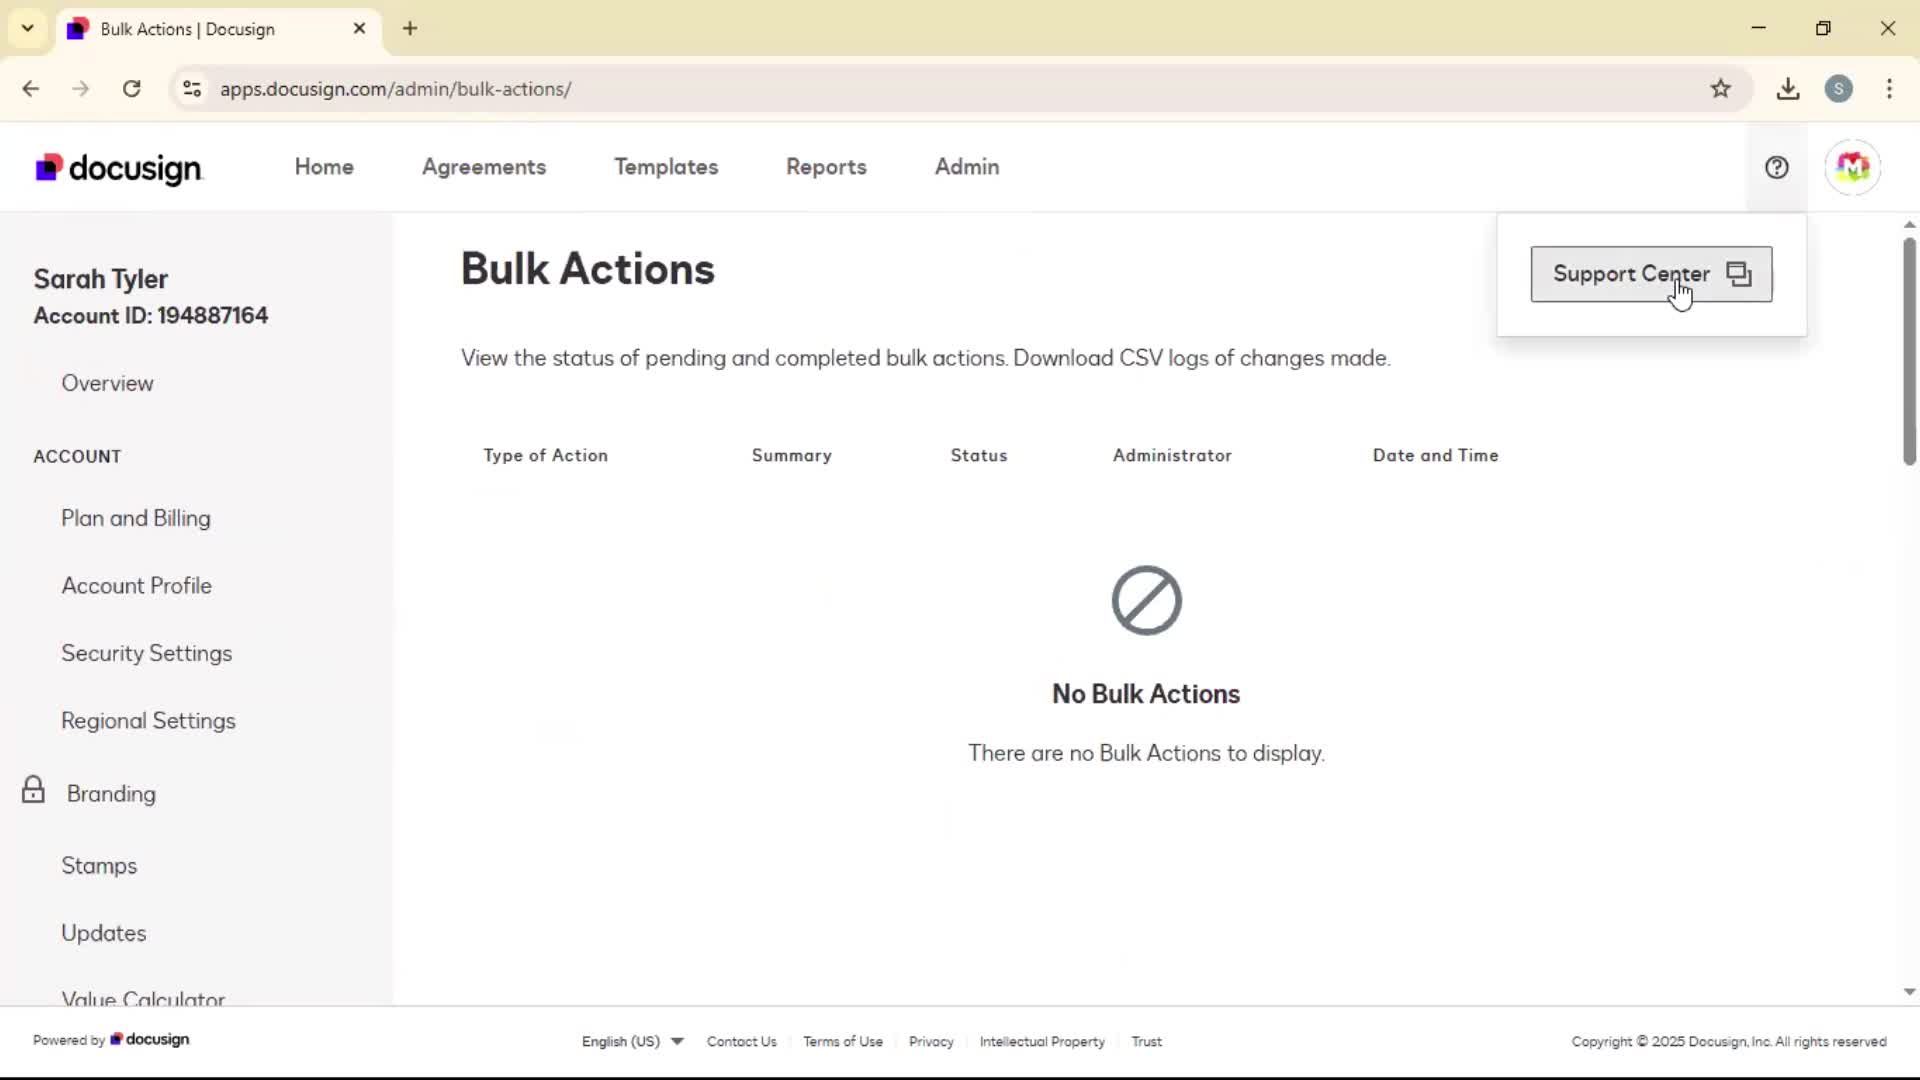
Task: Click Contact Us footer link
Action: 741,1041
